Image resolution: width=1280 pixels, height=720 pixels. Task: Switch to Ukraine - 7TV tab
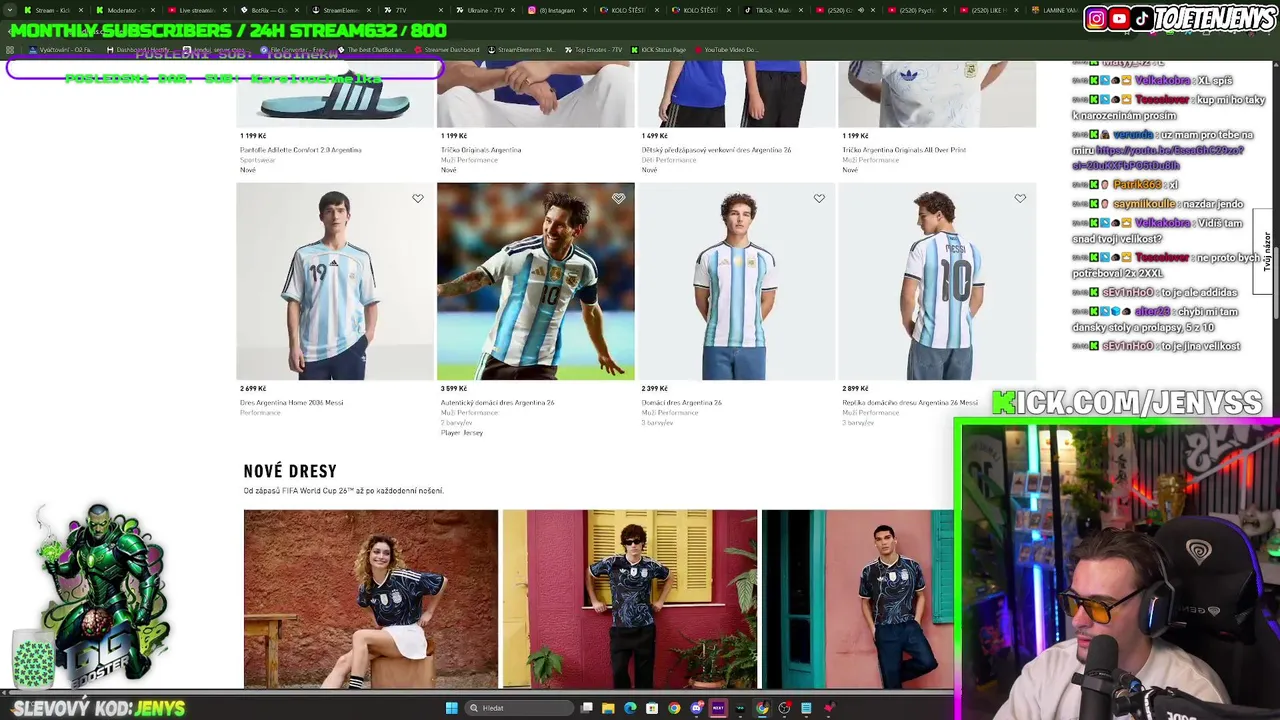pos(484,10)
